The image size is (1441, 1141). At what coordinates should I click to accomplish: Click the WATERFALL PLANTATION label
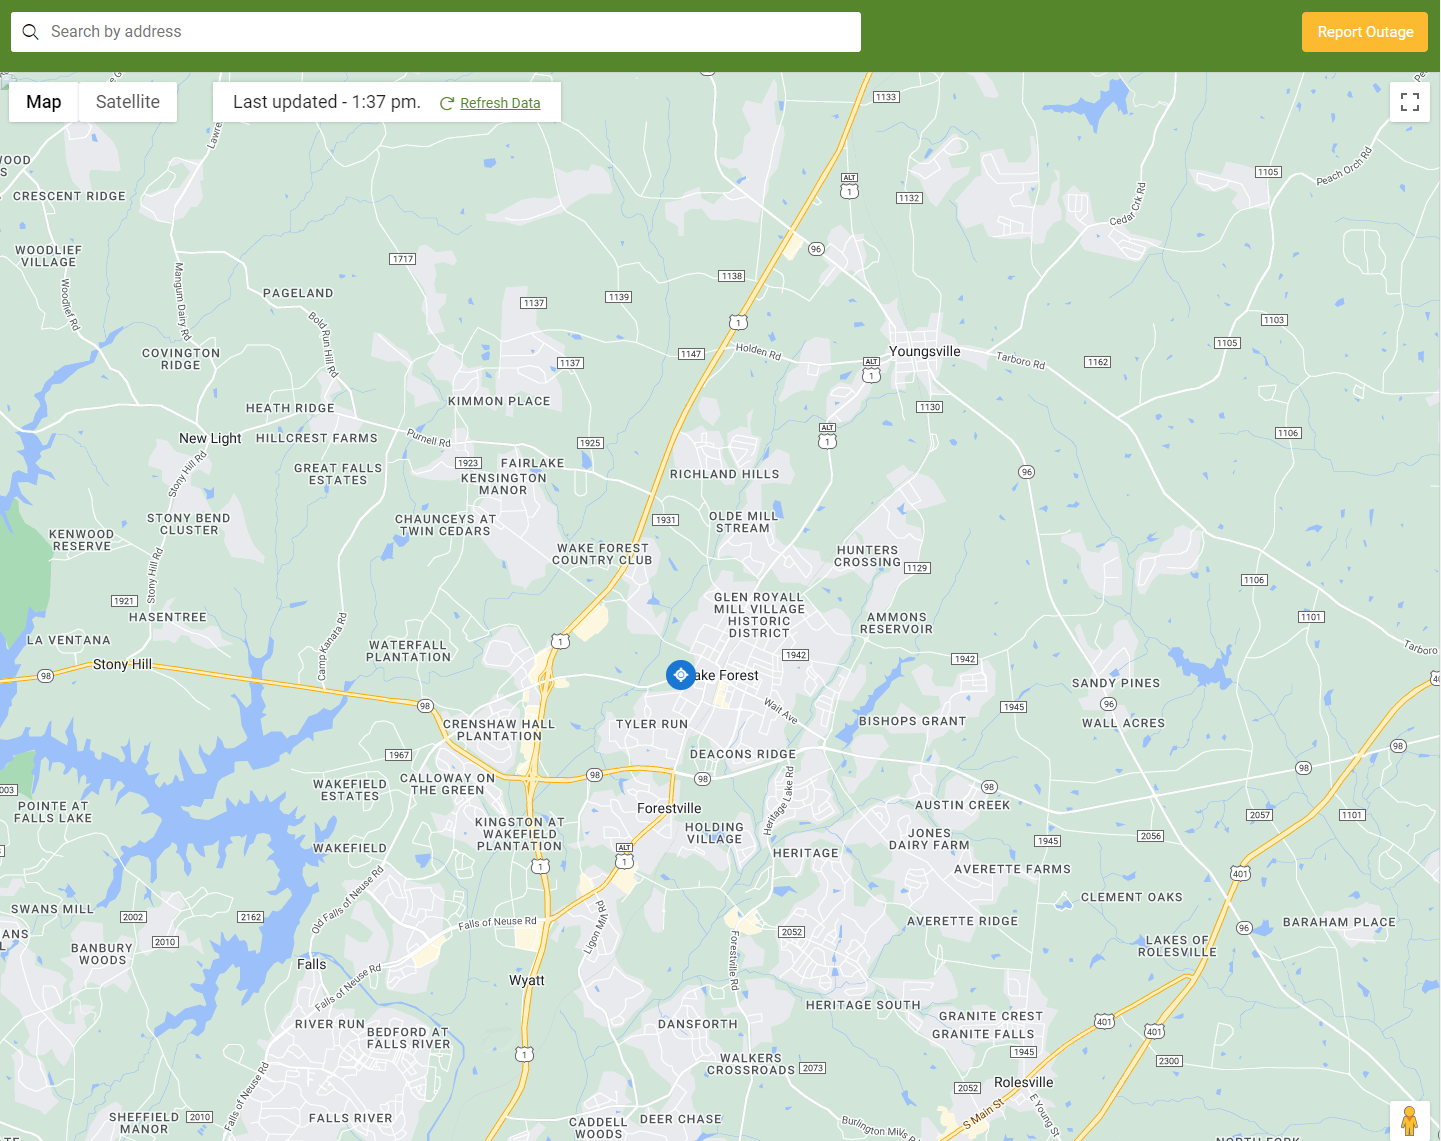pyautogui.click(x=408, y=651)
